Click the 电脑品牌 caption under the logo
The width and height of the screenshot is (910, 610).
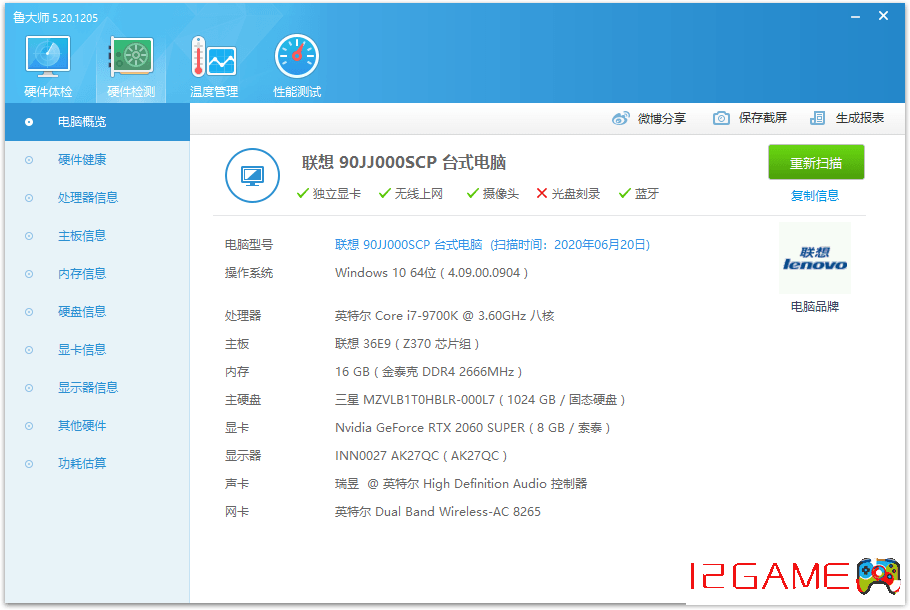[815, 306]
